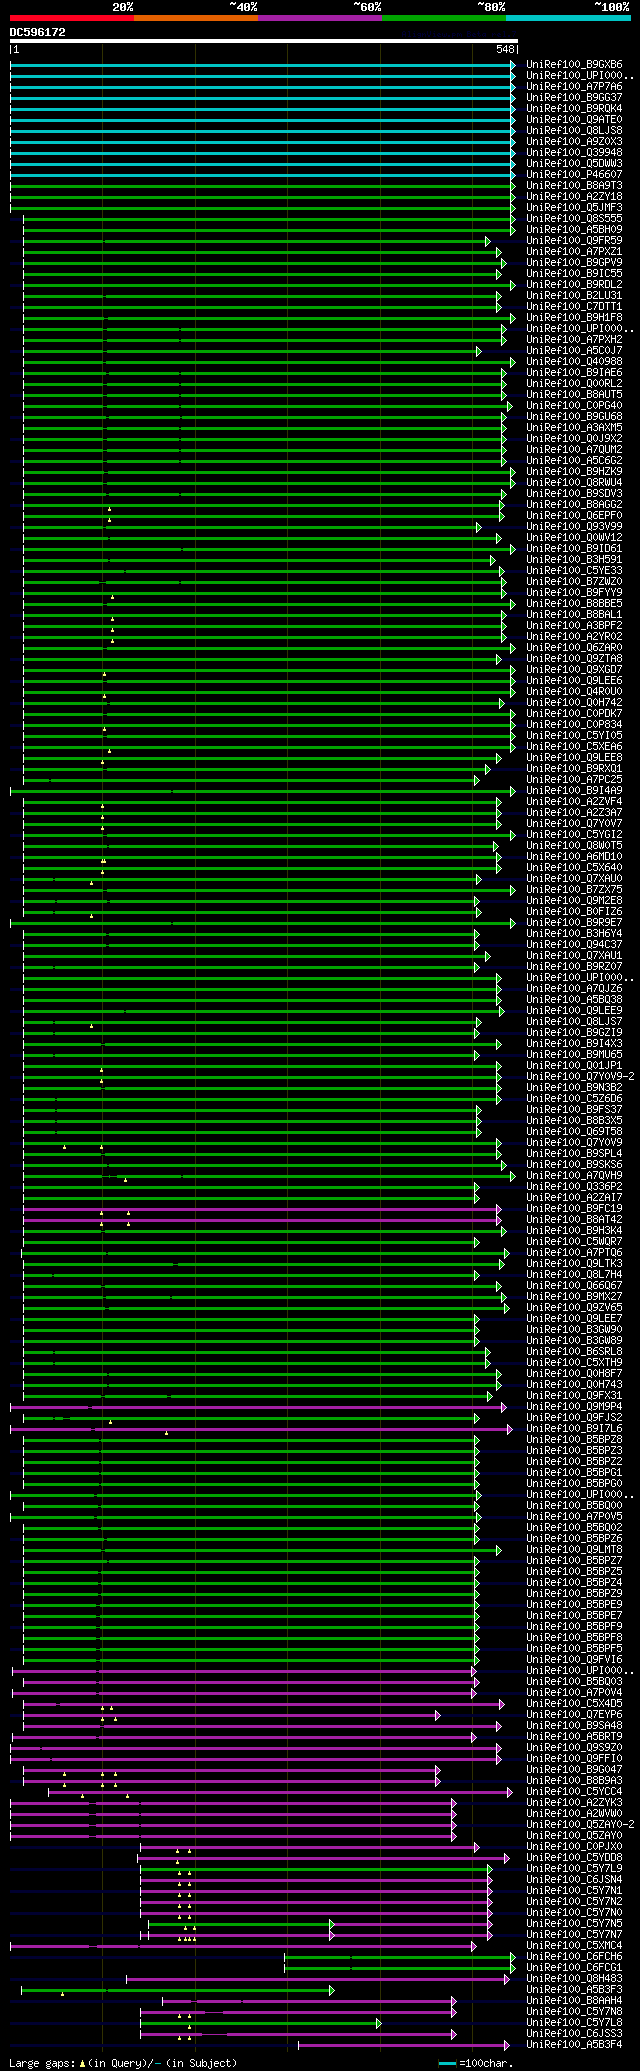Screen dimensions: 640x2071
Task: Click hit label UniRef100_Q5DWW3
Action: 574,164
